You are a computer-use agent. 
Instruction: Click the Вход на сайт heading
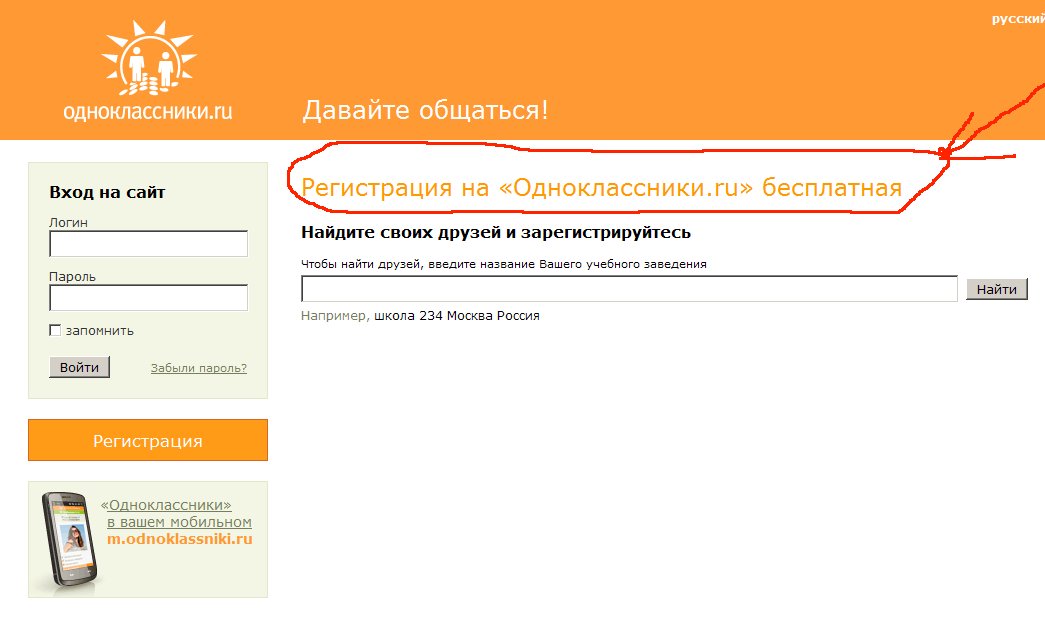click(107, 193)
